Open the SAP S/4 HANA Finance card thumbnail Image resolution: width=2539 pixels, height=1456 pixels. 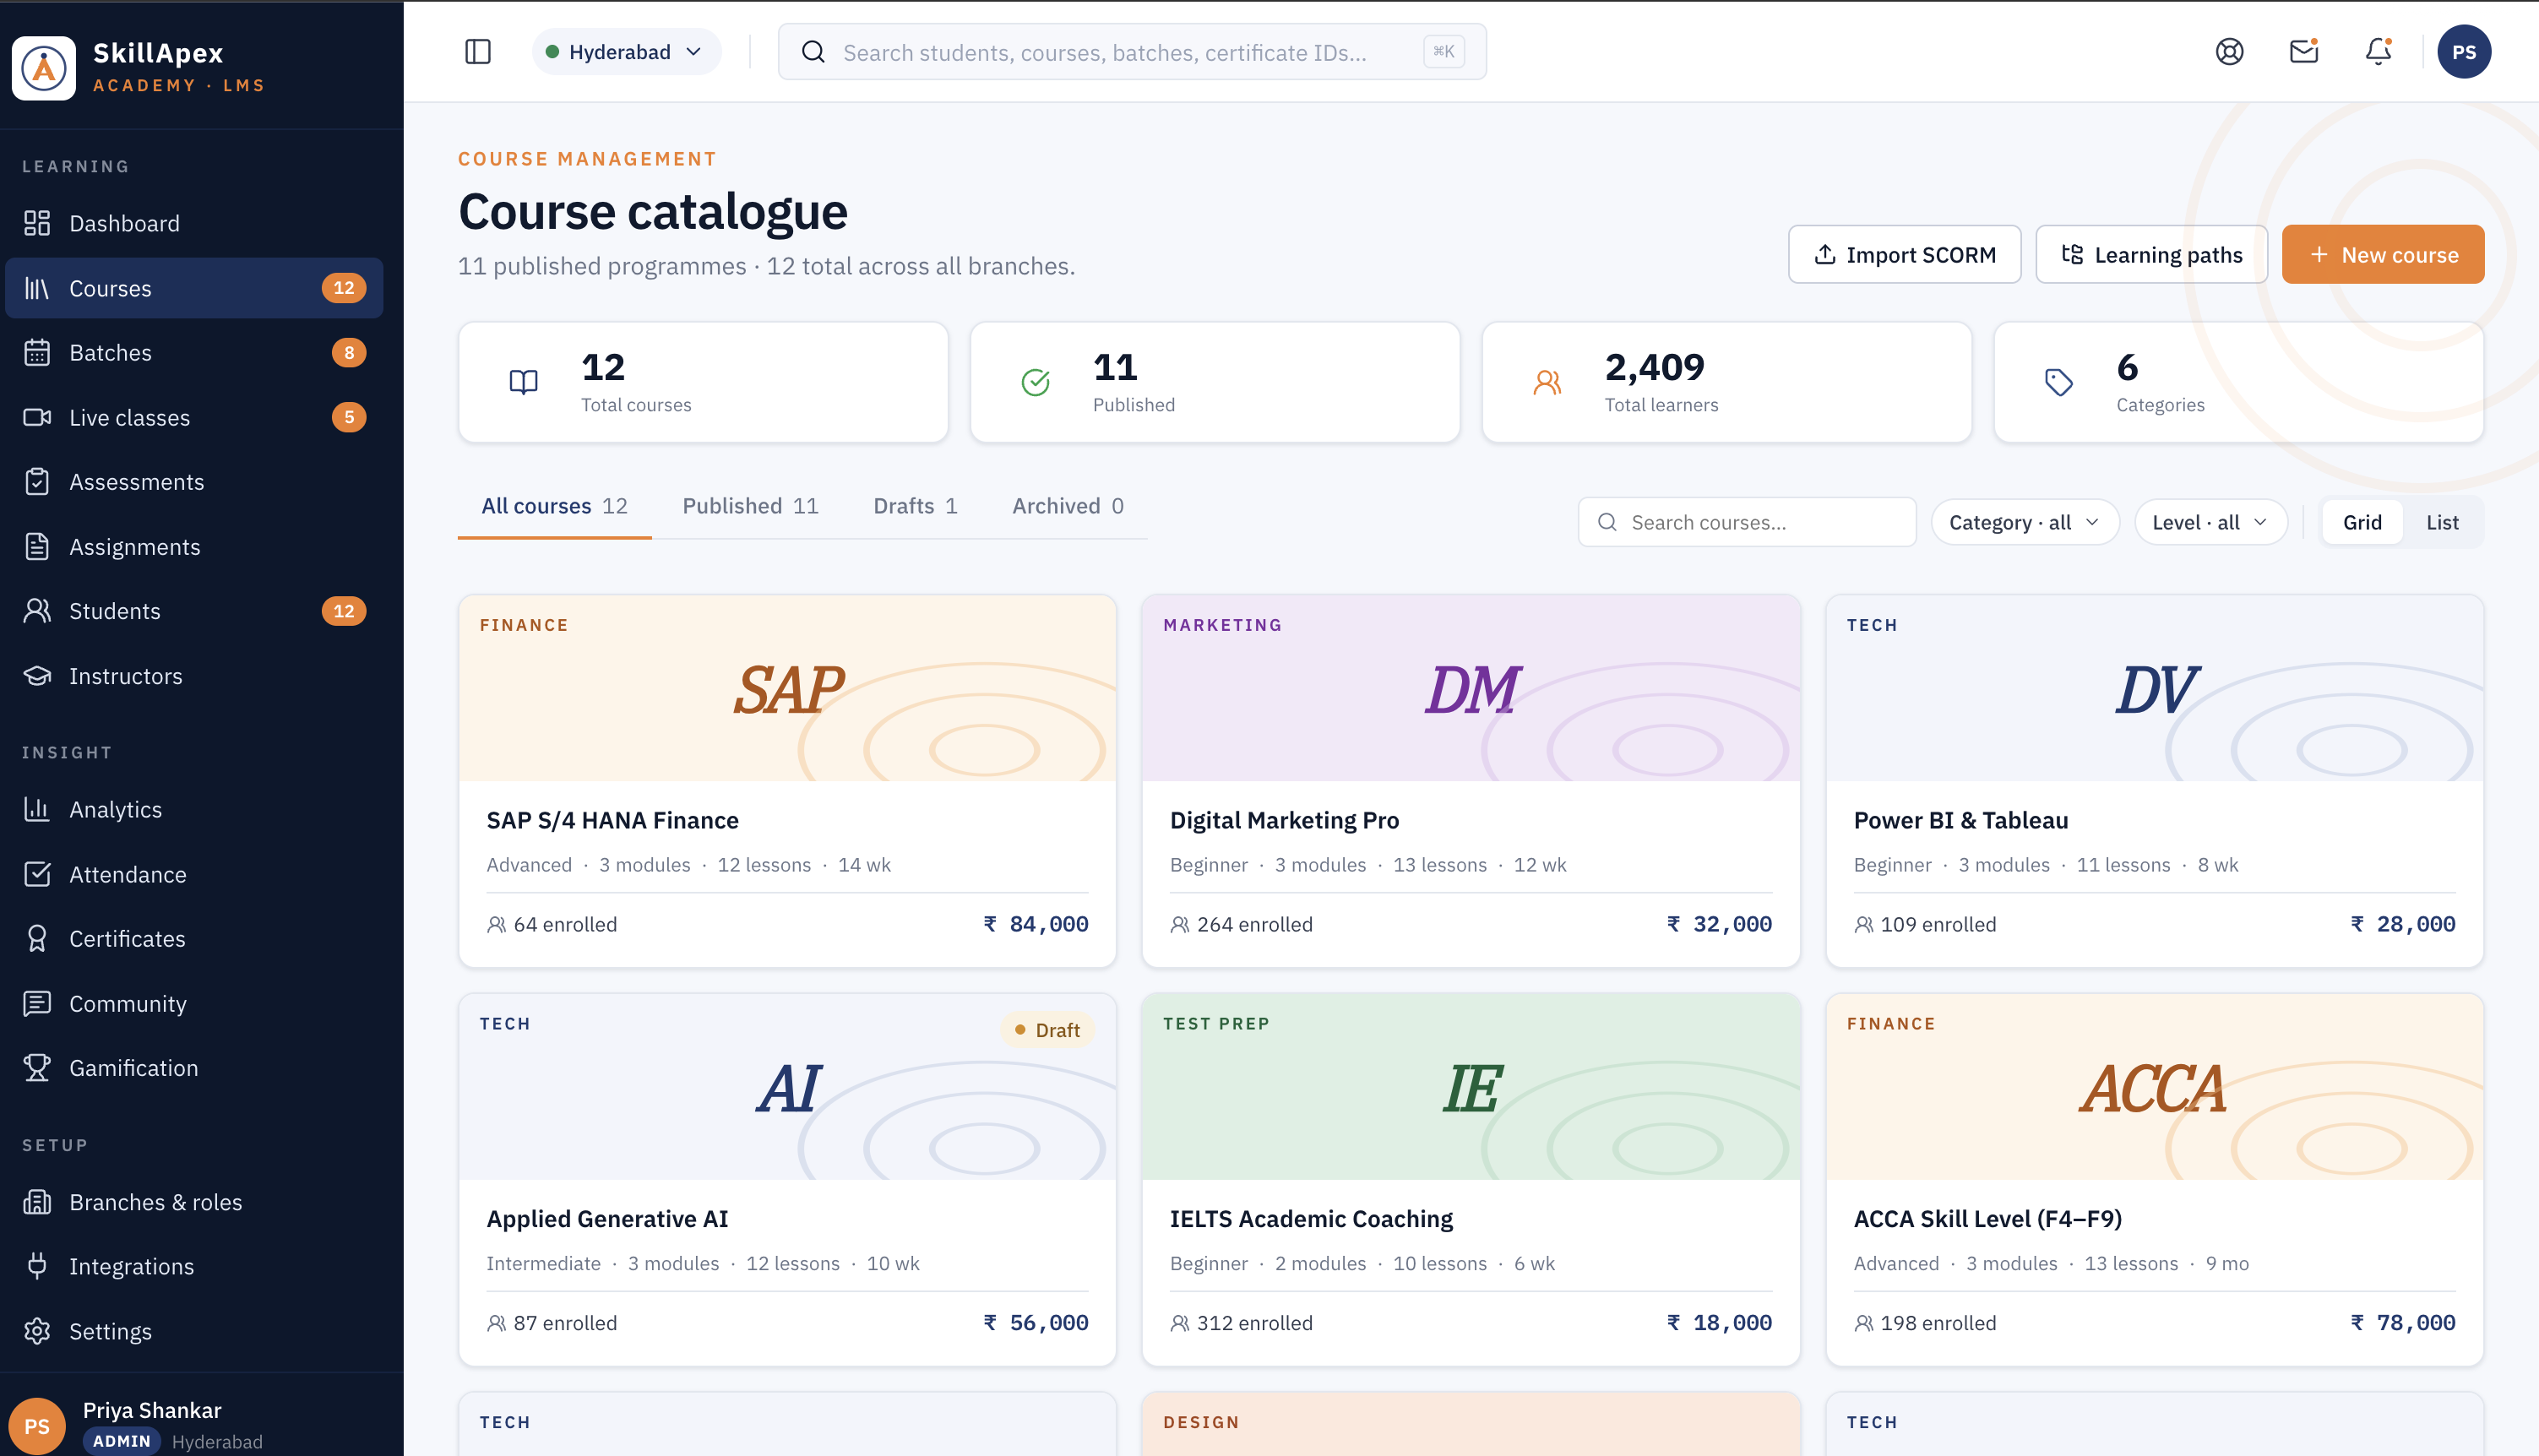coord(788,688)
